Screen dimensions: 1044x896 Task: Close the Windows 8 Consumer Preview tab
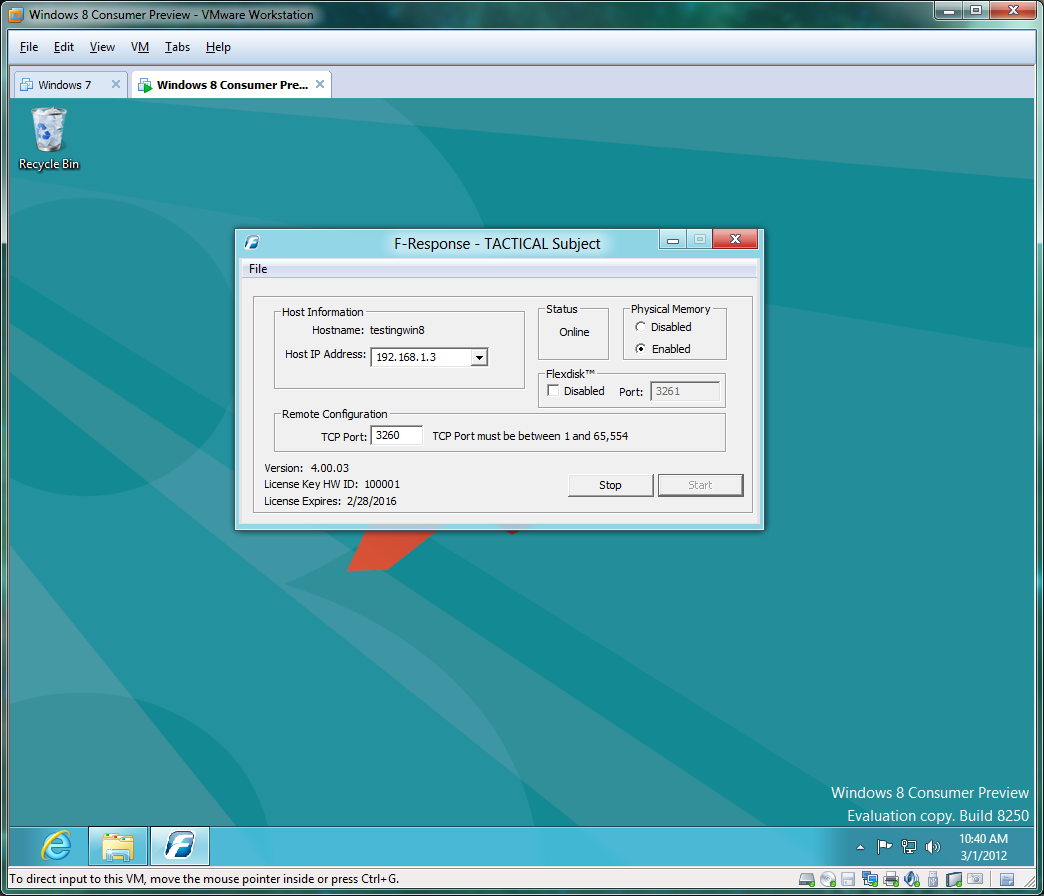click(x=320, y=84)
